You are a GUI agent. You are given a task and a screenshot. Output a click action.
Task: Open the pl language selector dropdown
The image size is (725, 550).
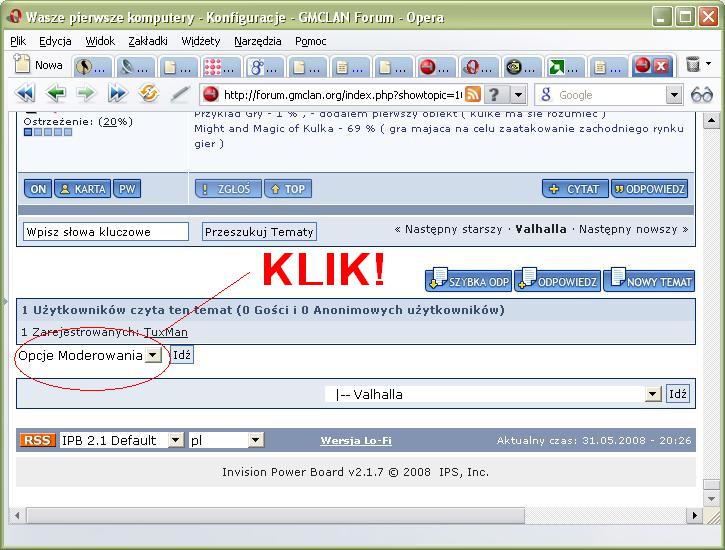pyautogui.click(x=255, y=440)
